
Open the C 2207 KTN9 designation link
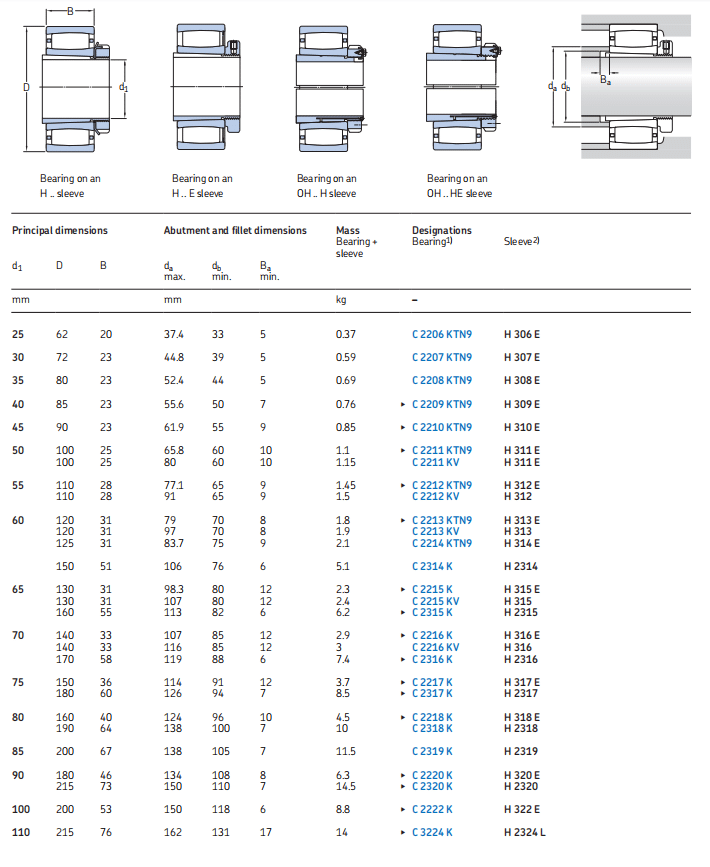click(x=441, y=357)
